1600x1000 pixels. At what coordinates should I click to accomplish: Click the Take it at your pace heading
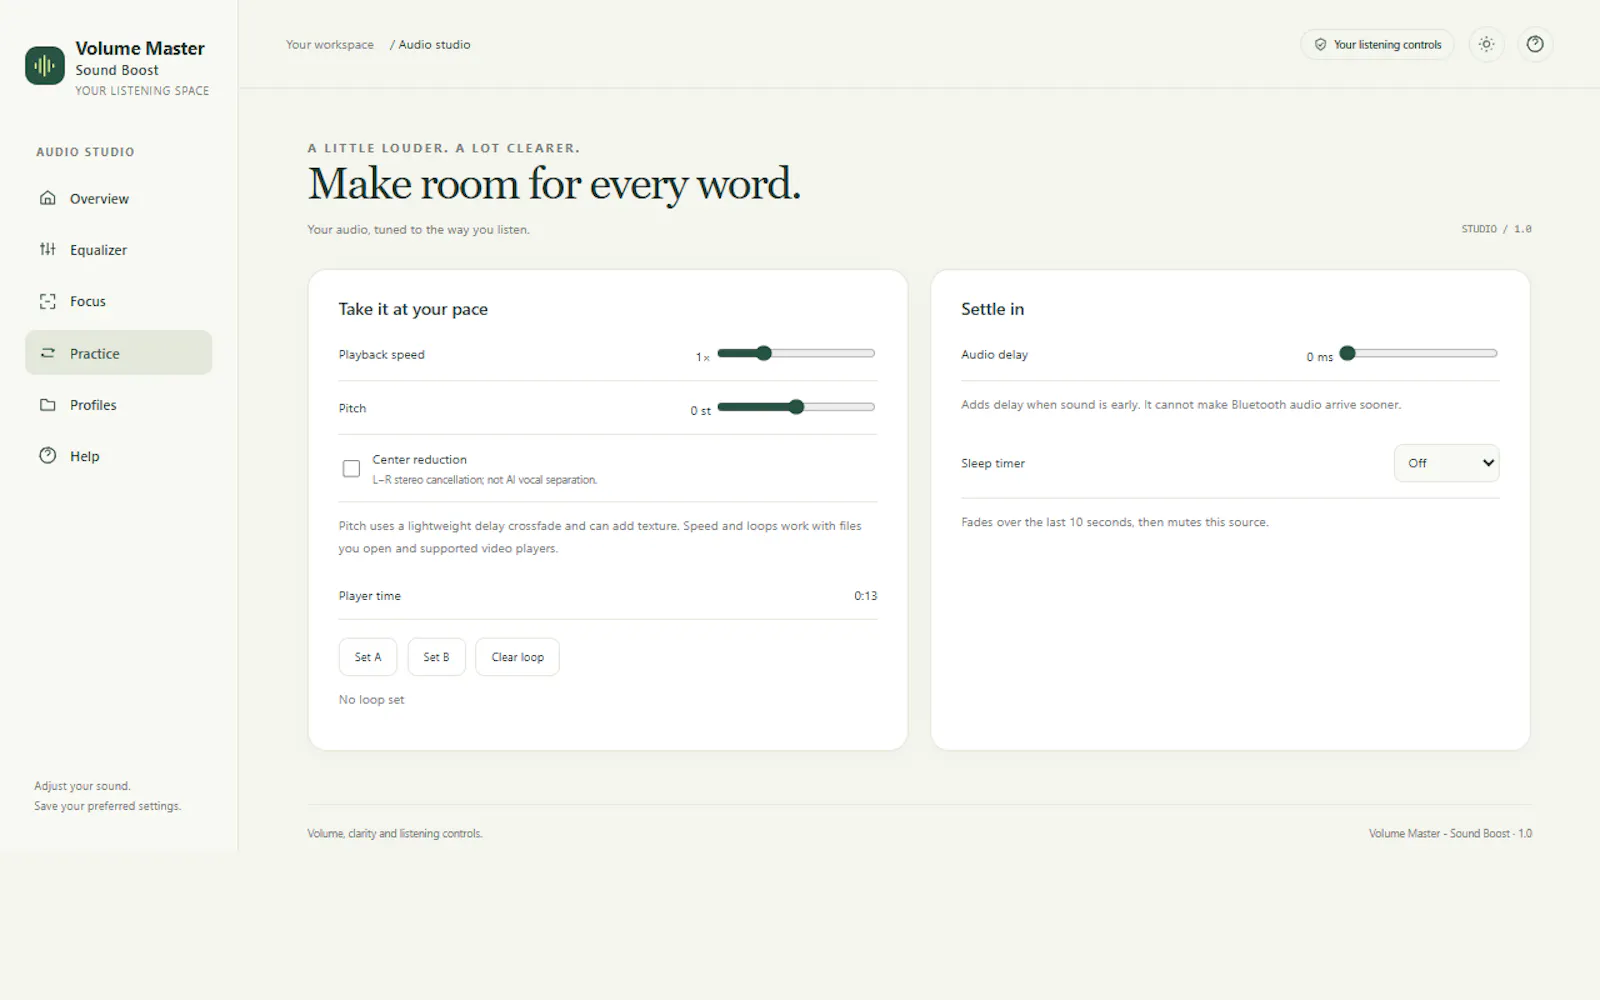pyautogui.click(x=413, y=309)
